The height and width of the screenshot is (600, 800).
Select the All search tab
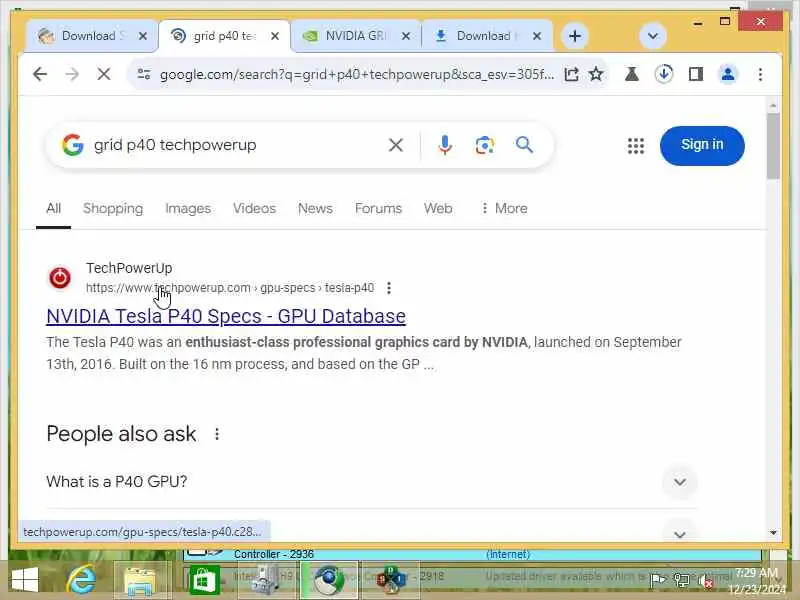pyautogui.click(x=54, y=208)
